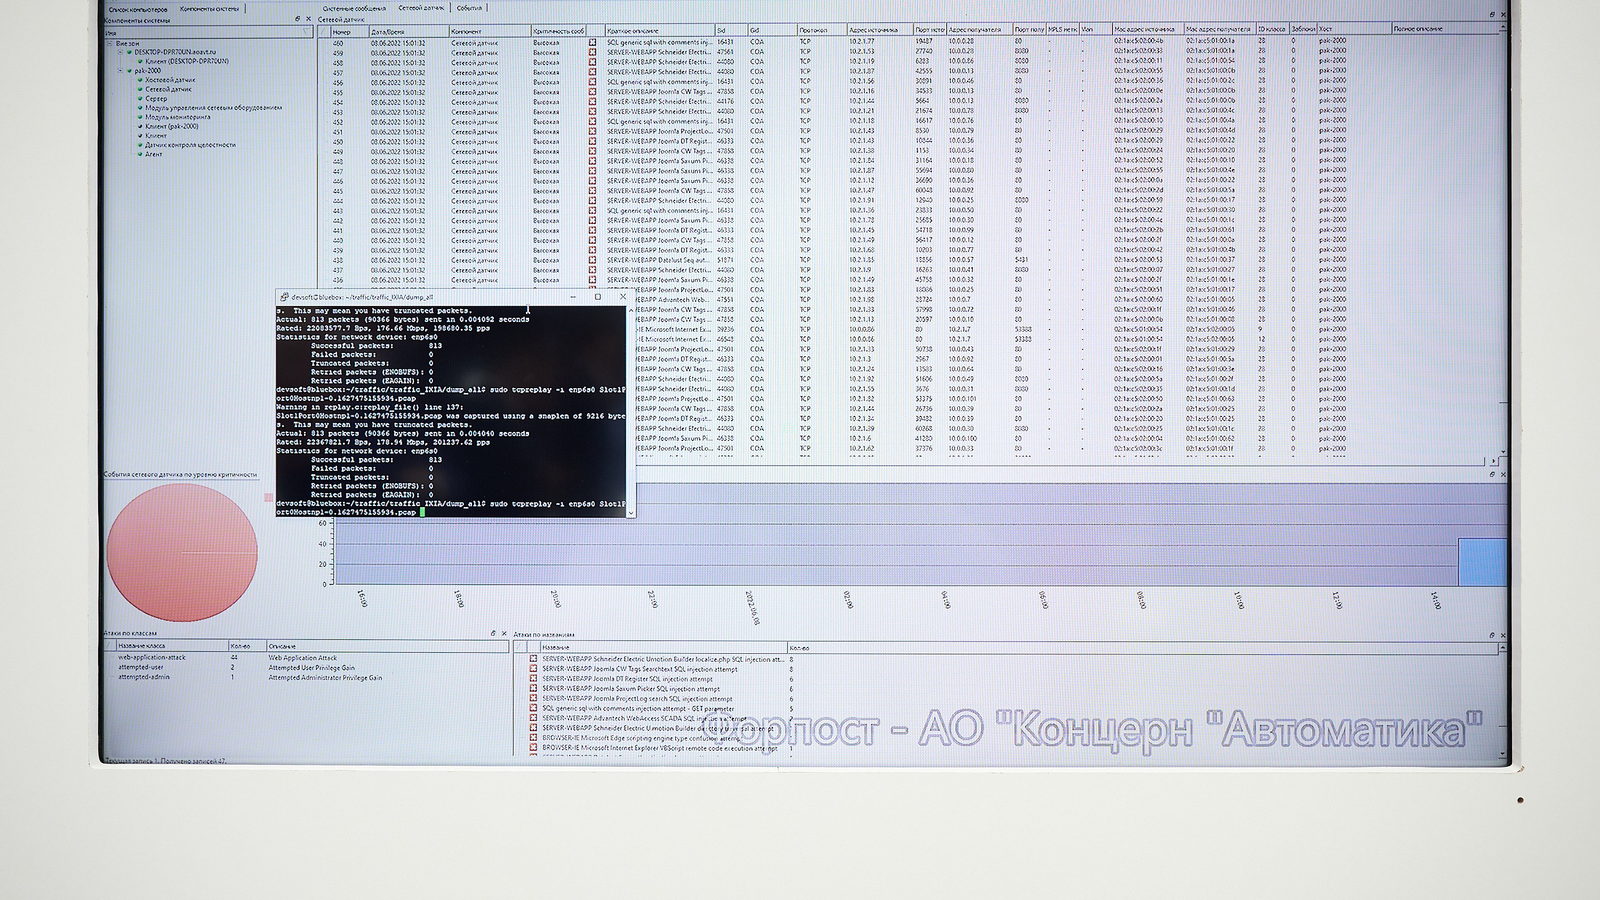This screenshot has width=1600, height=900.
Task: Open the Список компьютеров tab
Action: [138, 9]
